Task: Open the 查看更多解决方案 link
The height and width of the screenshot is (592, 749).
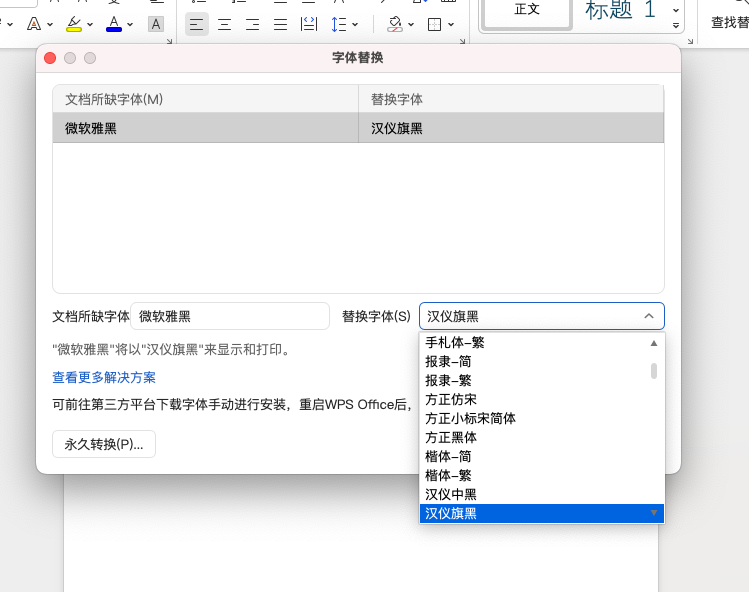Action: [104, 377]
